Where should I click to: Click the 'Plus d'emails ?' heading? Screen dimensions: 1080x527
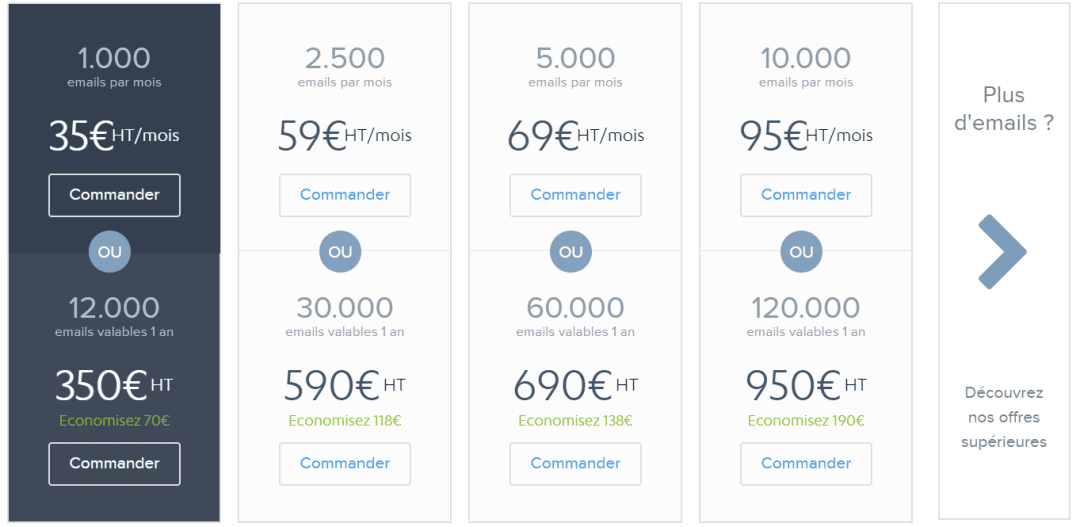point(1004,109)
